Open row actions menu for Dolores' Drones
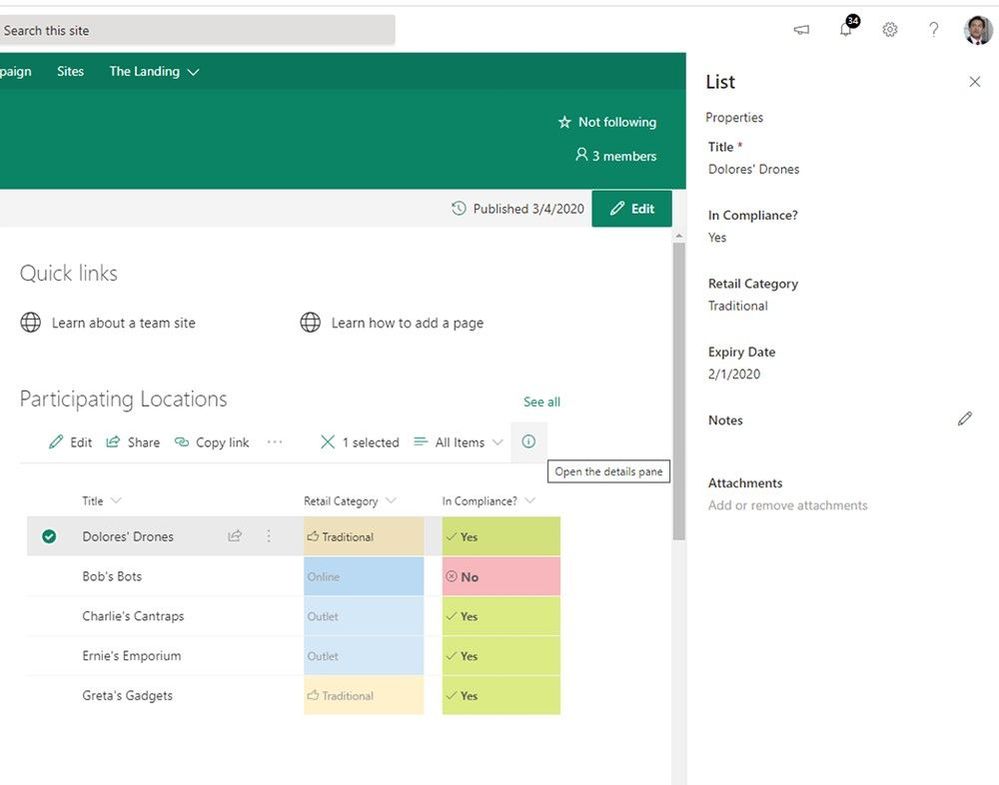Viewport: 999px width, 785px height. pos(268,536)
